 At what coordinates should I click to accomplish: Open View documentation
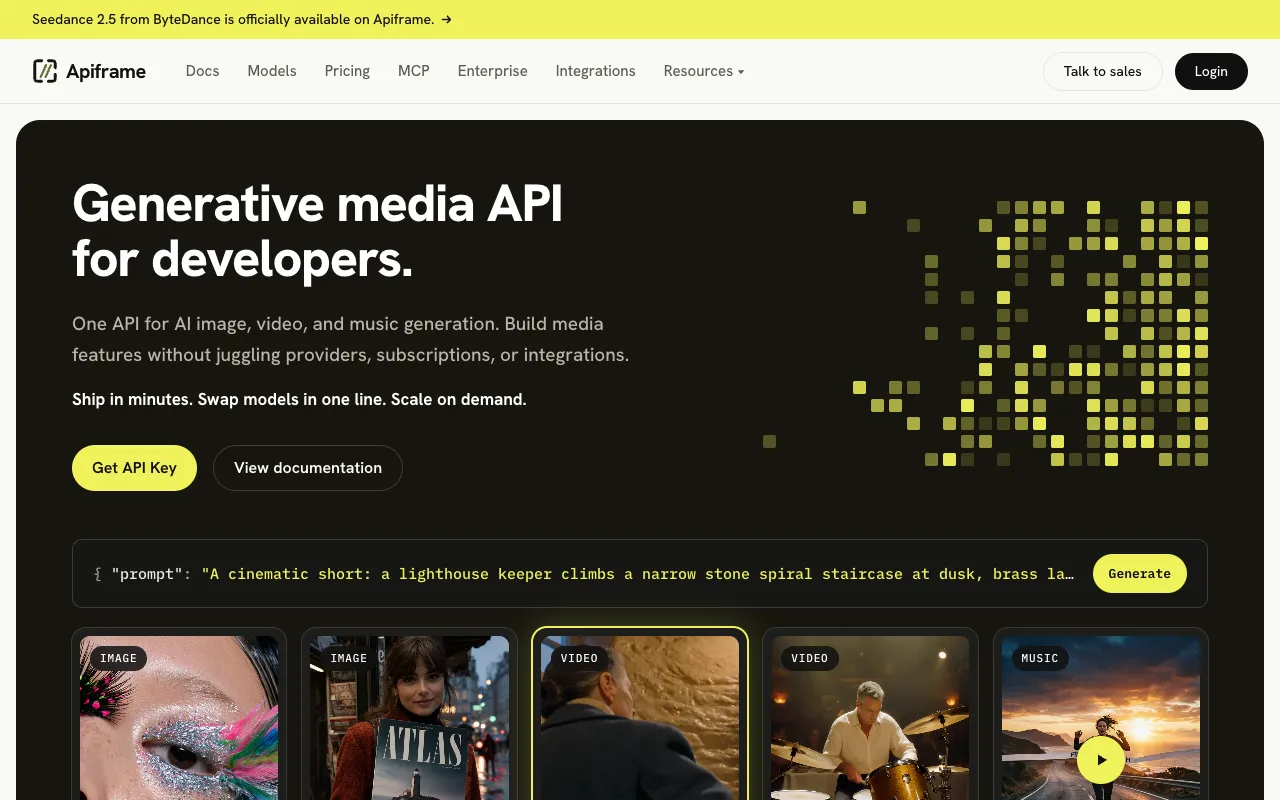(308, 468)
